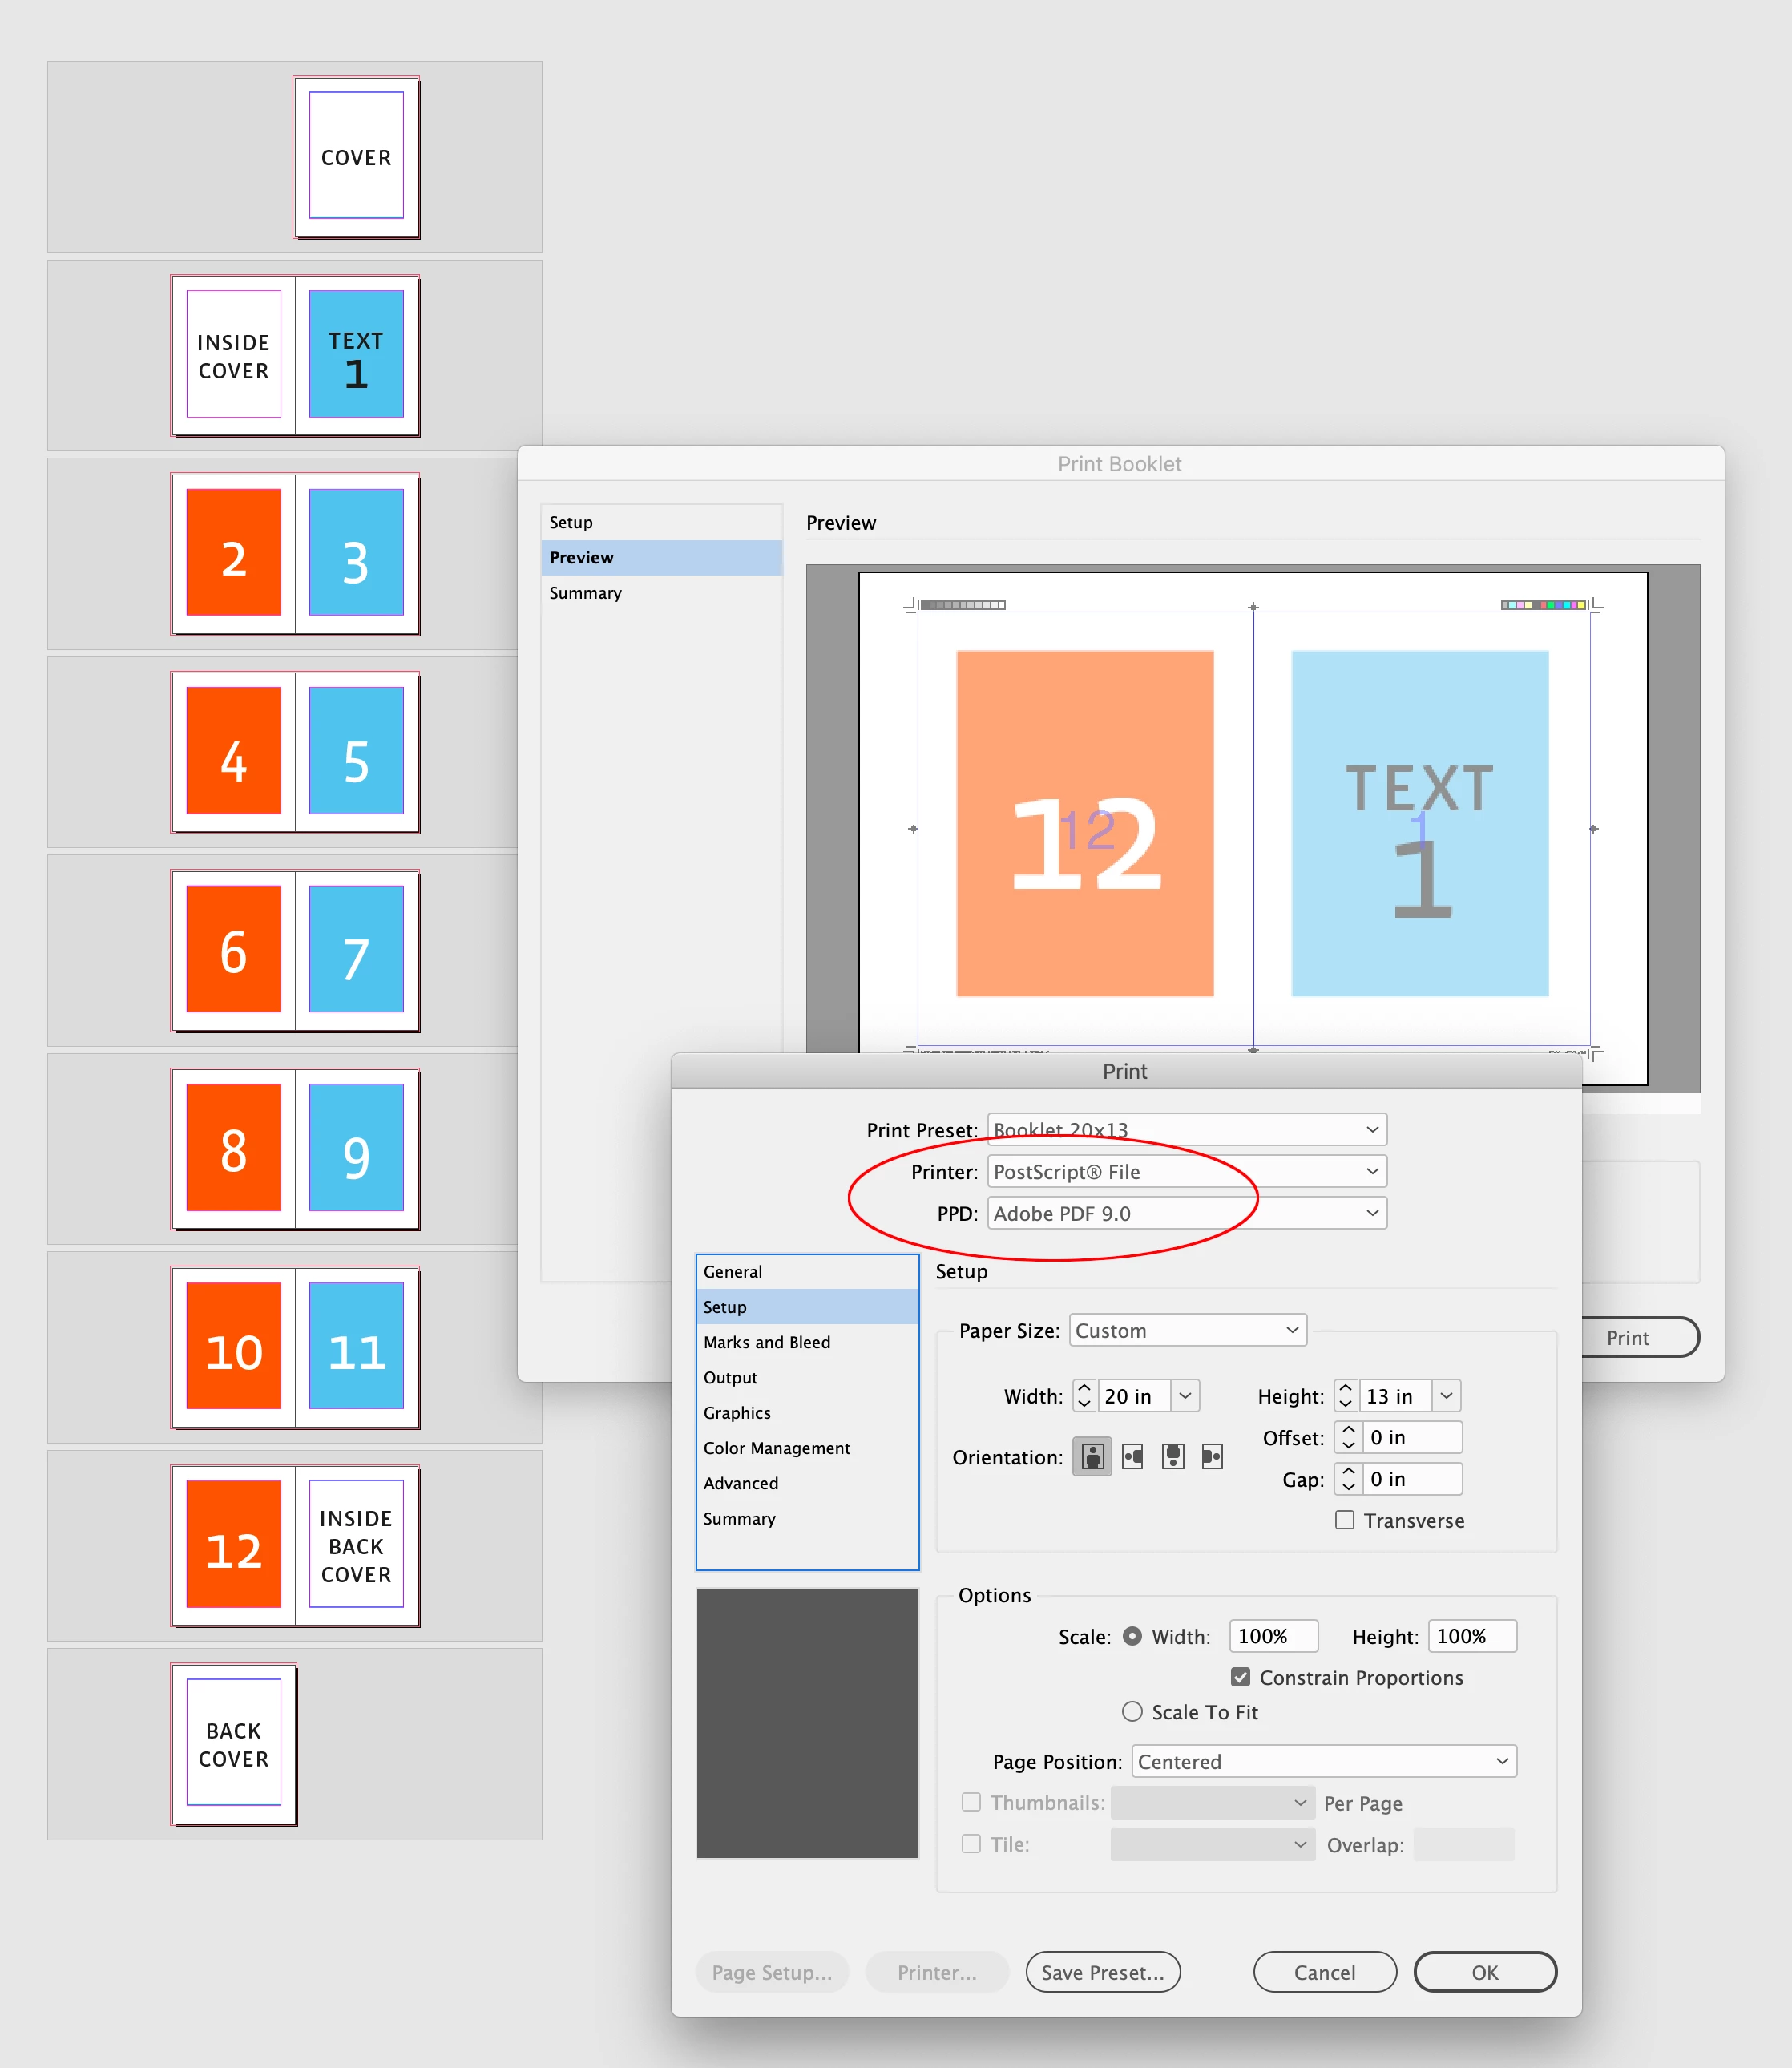Select the Scale To Fit radio button
This screenshot has height=2068, width=1792.
(1131, 1711)
